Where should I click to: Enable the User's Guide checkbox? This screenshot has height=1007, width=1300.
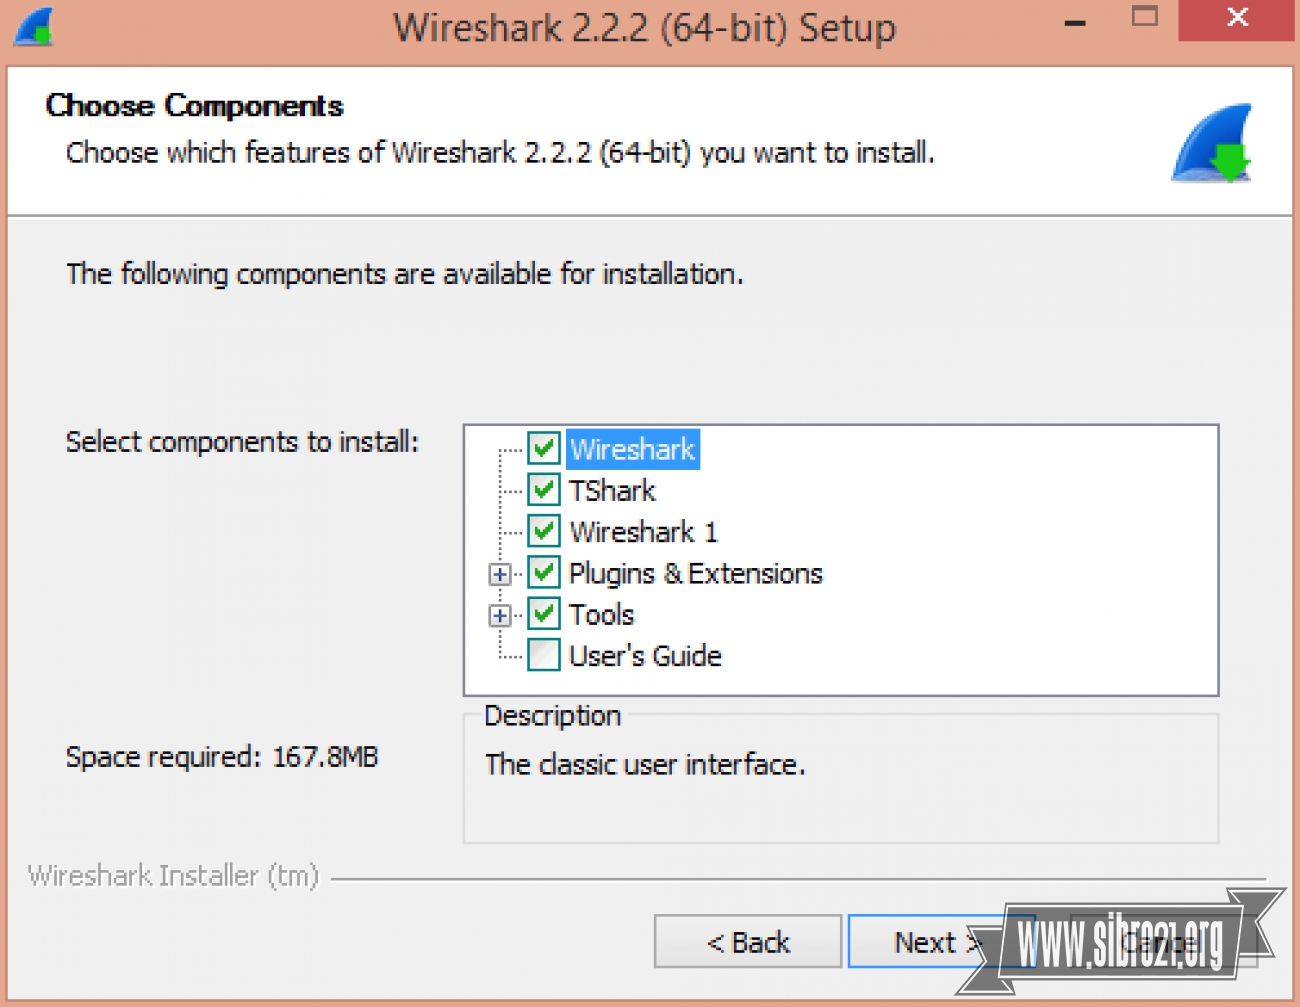click(544, 654)
